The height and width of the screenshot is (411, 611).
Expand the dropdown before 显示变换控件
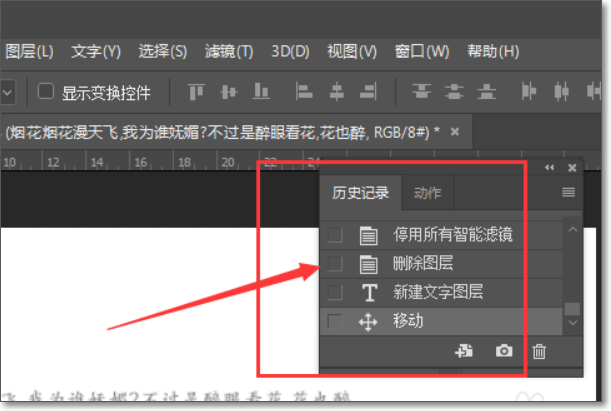pos(7,93)
